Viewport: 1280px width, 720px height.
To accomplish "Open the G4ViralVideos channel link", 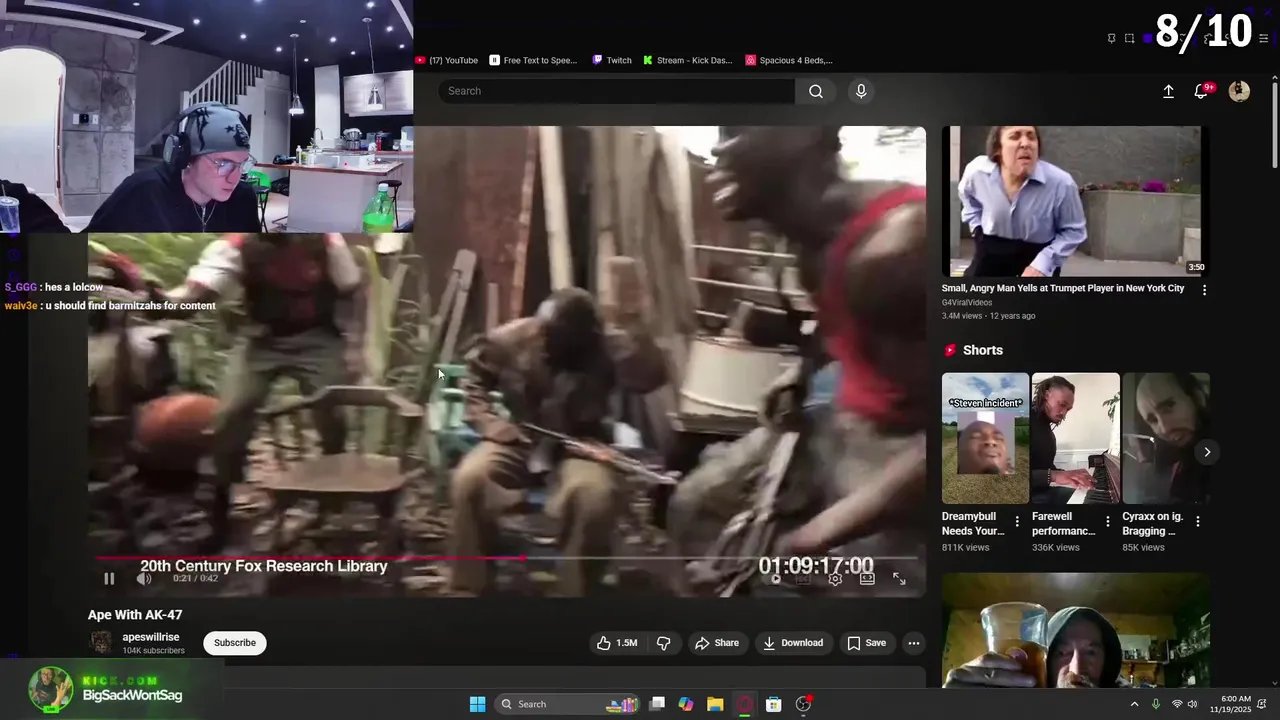I will click(x=967, y=302).
